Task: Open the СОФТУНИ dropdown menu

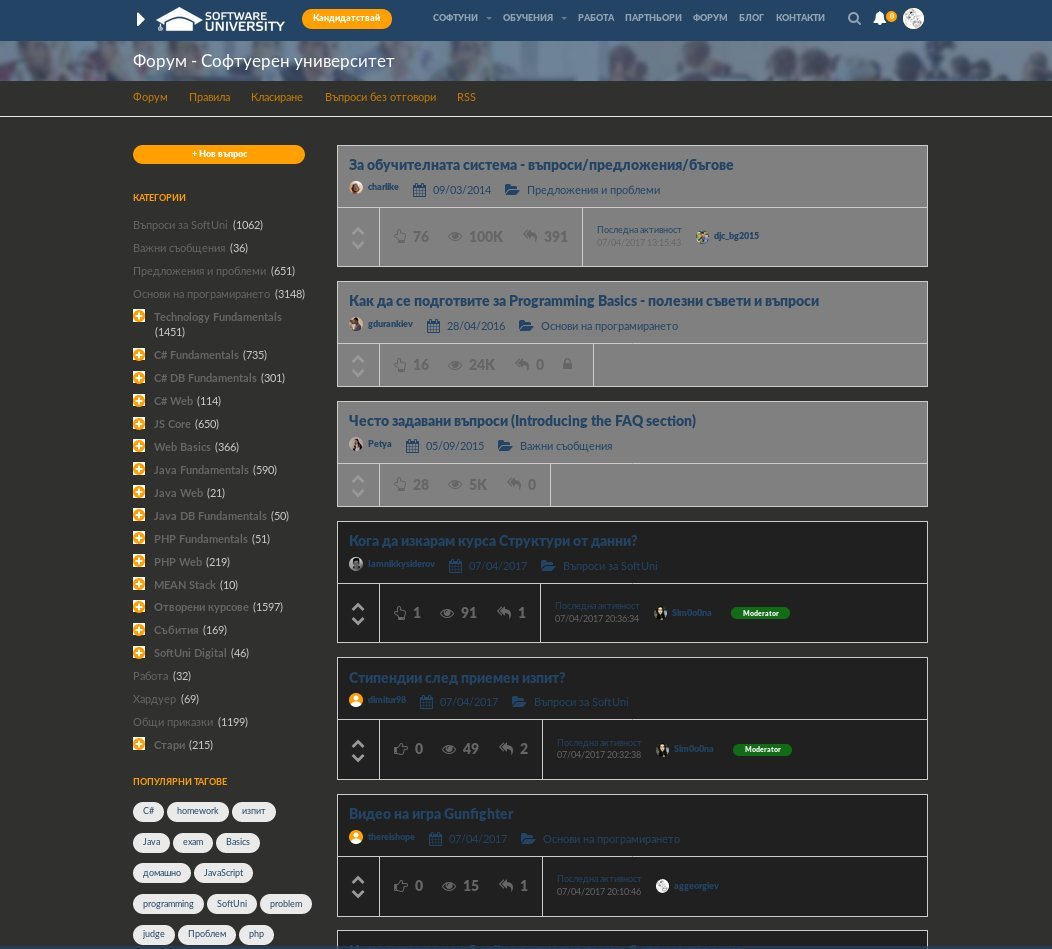Action: 462,18
